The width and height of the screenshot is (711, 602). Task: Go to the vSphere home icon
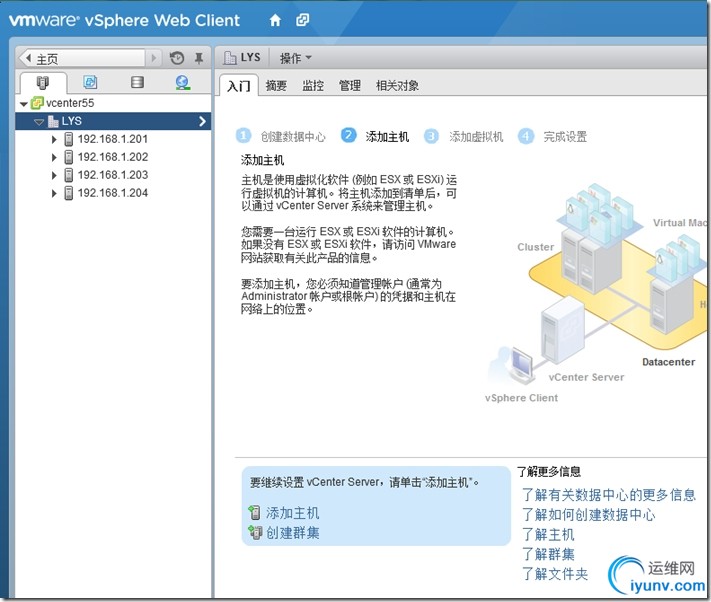point(275,20)
